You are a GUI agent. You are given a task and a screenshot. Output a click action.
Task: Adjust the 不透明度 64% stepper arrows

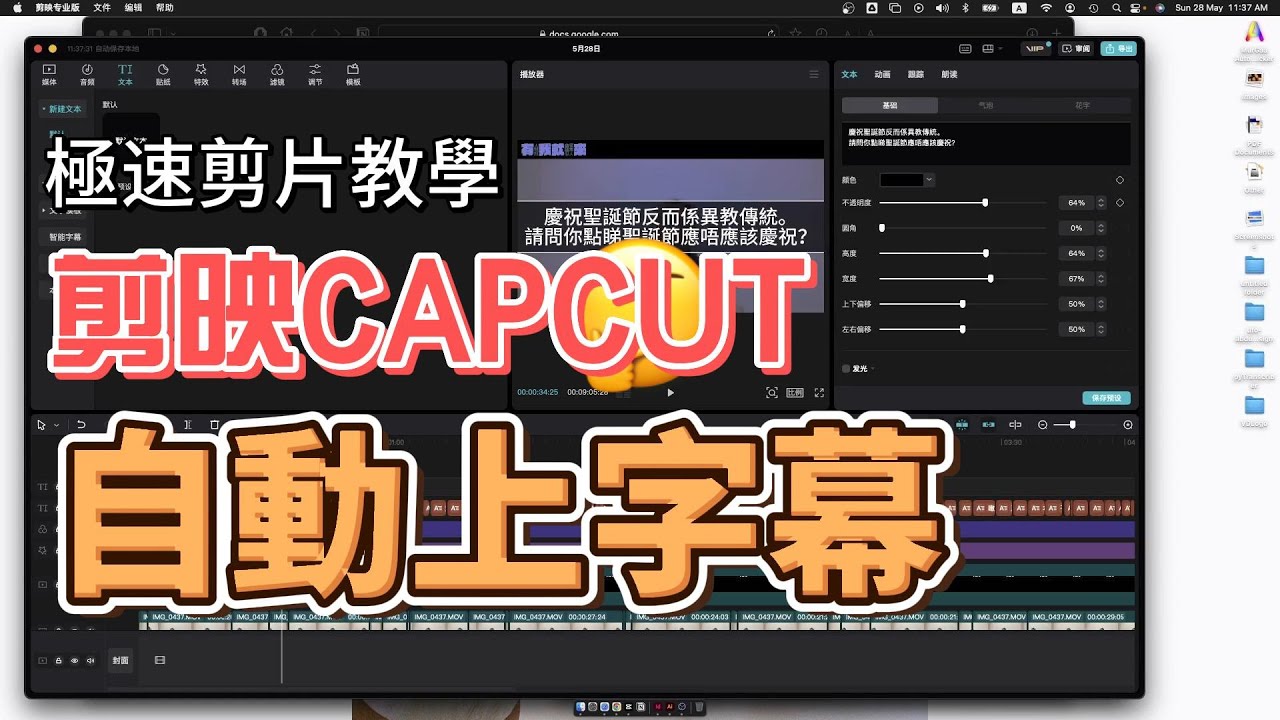[x=1101, y=203]
